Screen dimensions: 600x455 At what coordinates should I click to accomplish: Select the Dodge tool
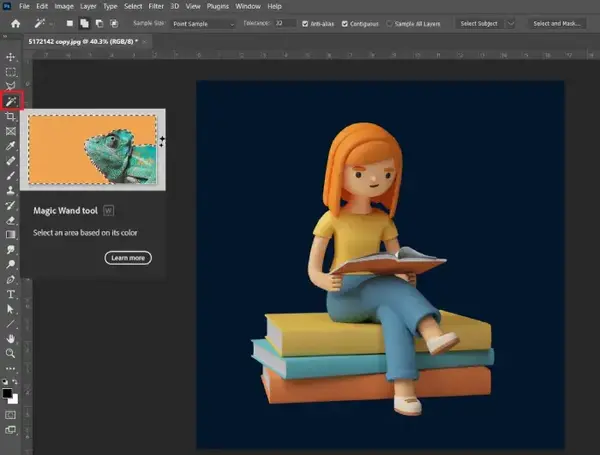click(x=10, y=264)
